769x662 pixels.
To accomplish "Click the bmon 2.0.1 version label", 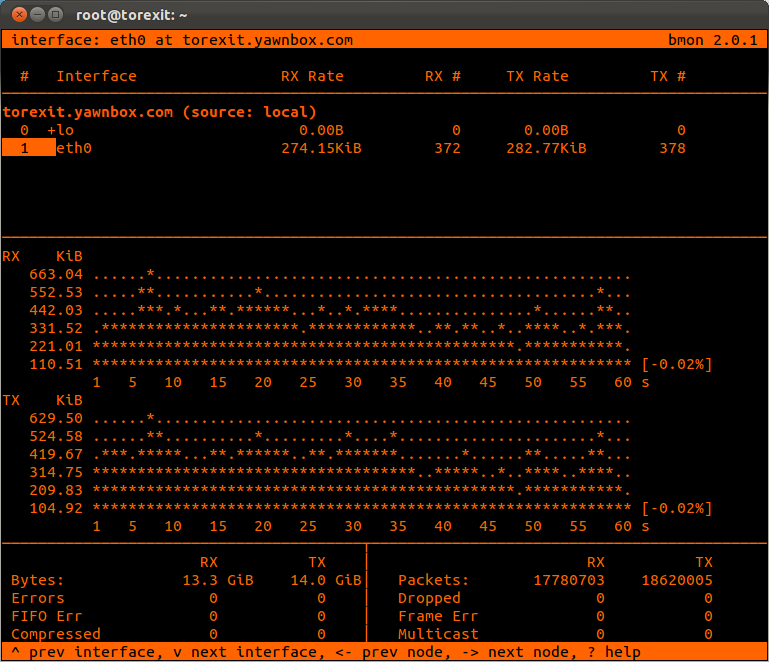I will pos(713,40).
